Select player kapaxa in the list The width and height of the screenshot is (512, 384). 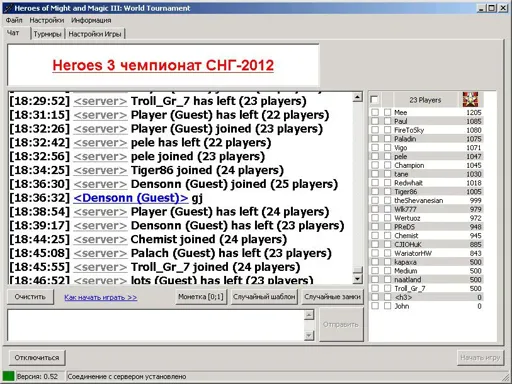point(405,262)
